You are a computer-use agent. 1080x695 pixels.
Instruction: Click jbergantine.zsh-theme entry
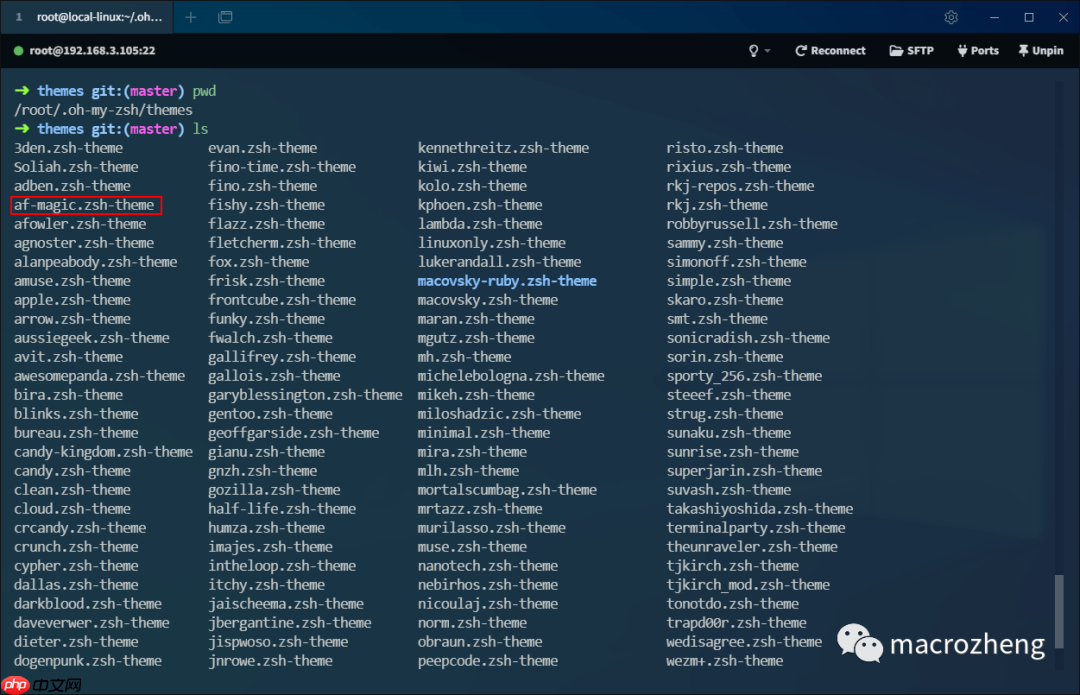click(x=289, y=623)
